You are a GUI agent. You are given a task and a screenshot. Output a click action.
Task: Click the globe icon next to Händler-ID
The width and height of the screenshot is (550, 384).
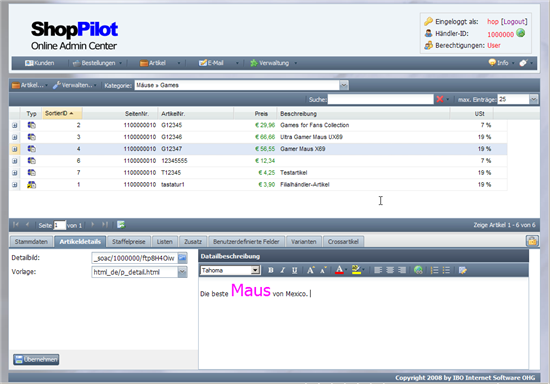click(x=521, y=33)
